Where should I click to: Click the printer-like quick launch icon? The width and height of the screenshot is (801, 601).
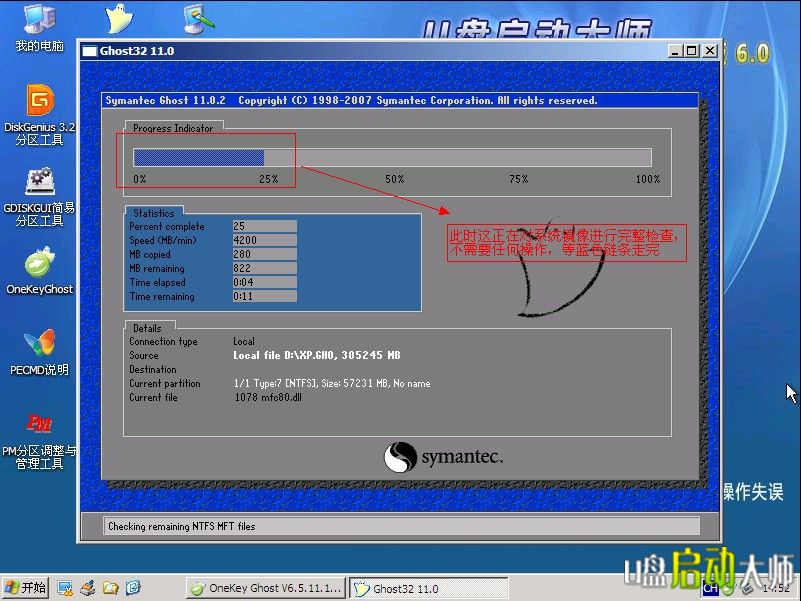pos(88,588)
